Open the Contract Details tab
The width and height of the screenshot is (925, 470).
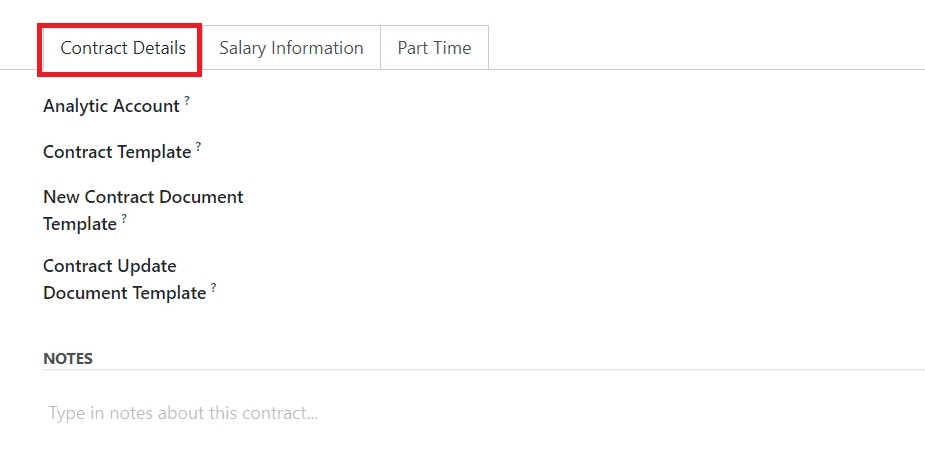pos(122,48)
